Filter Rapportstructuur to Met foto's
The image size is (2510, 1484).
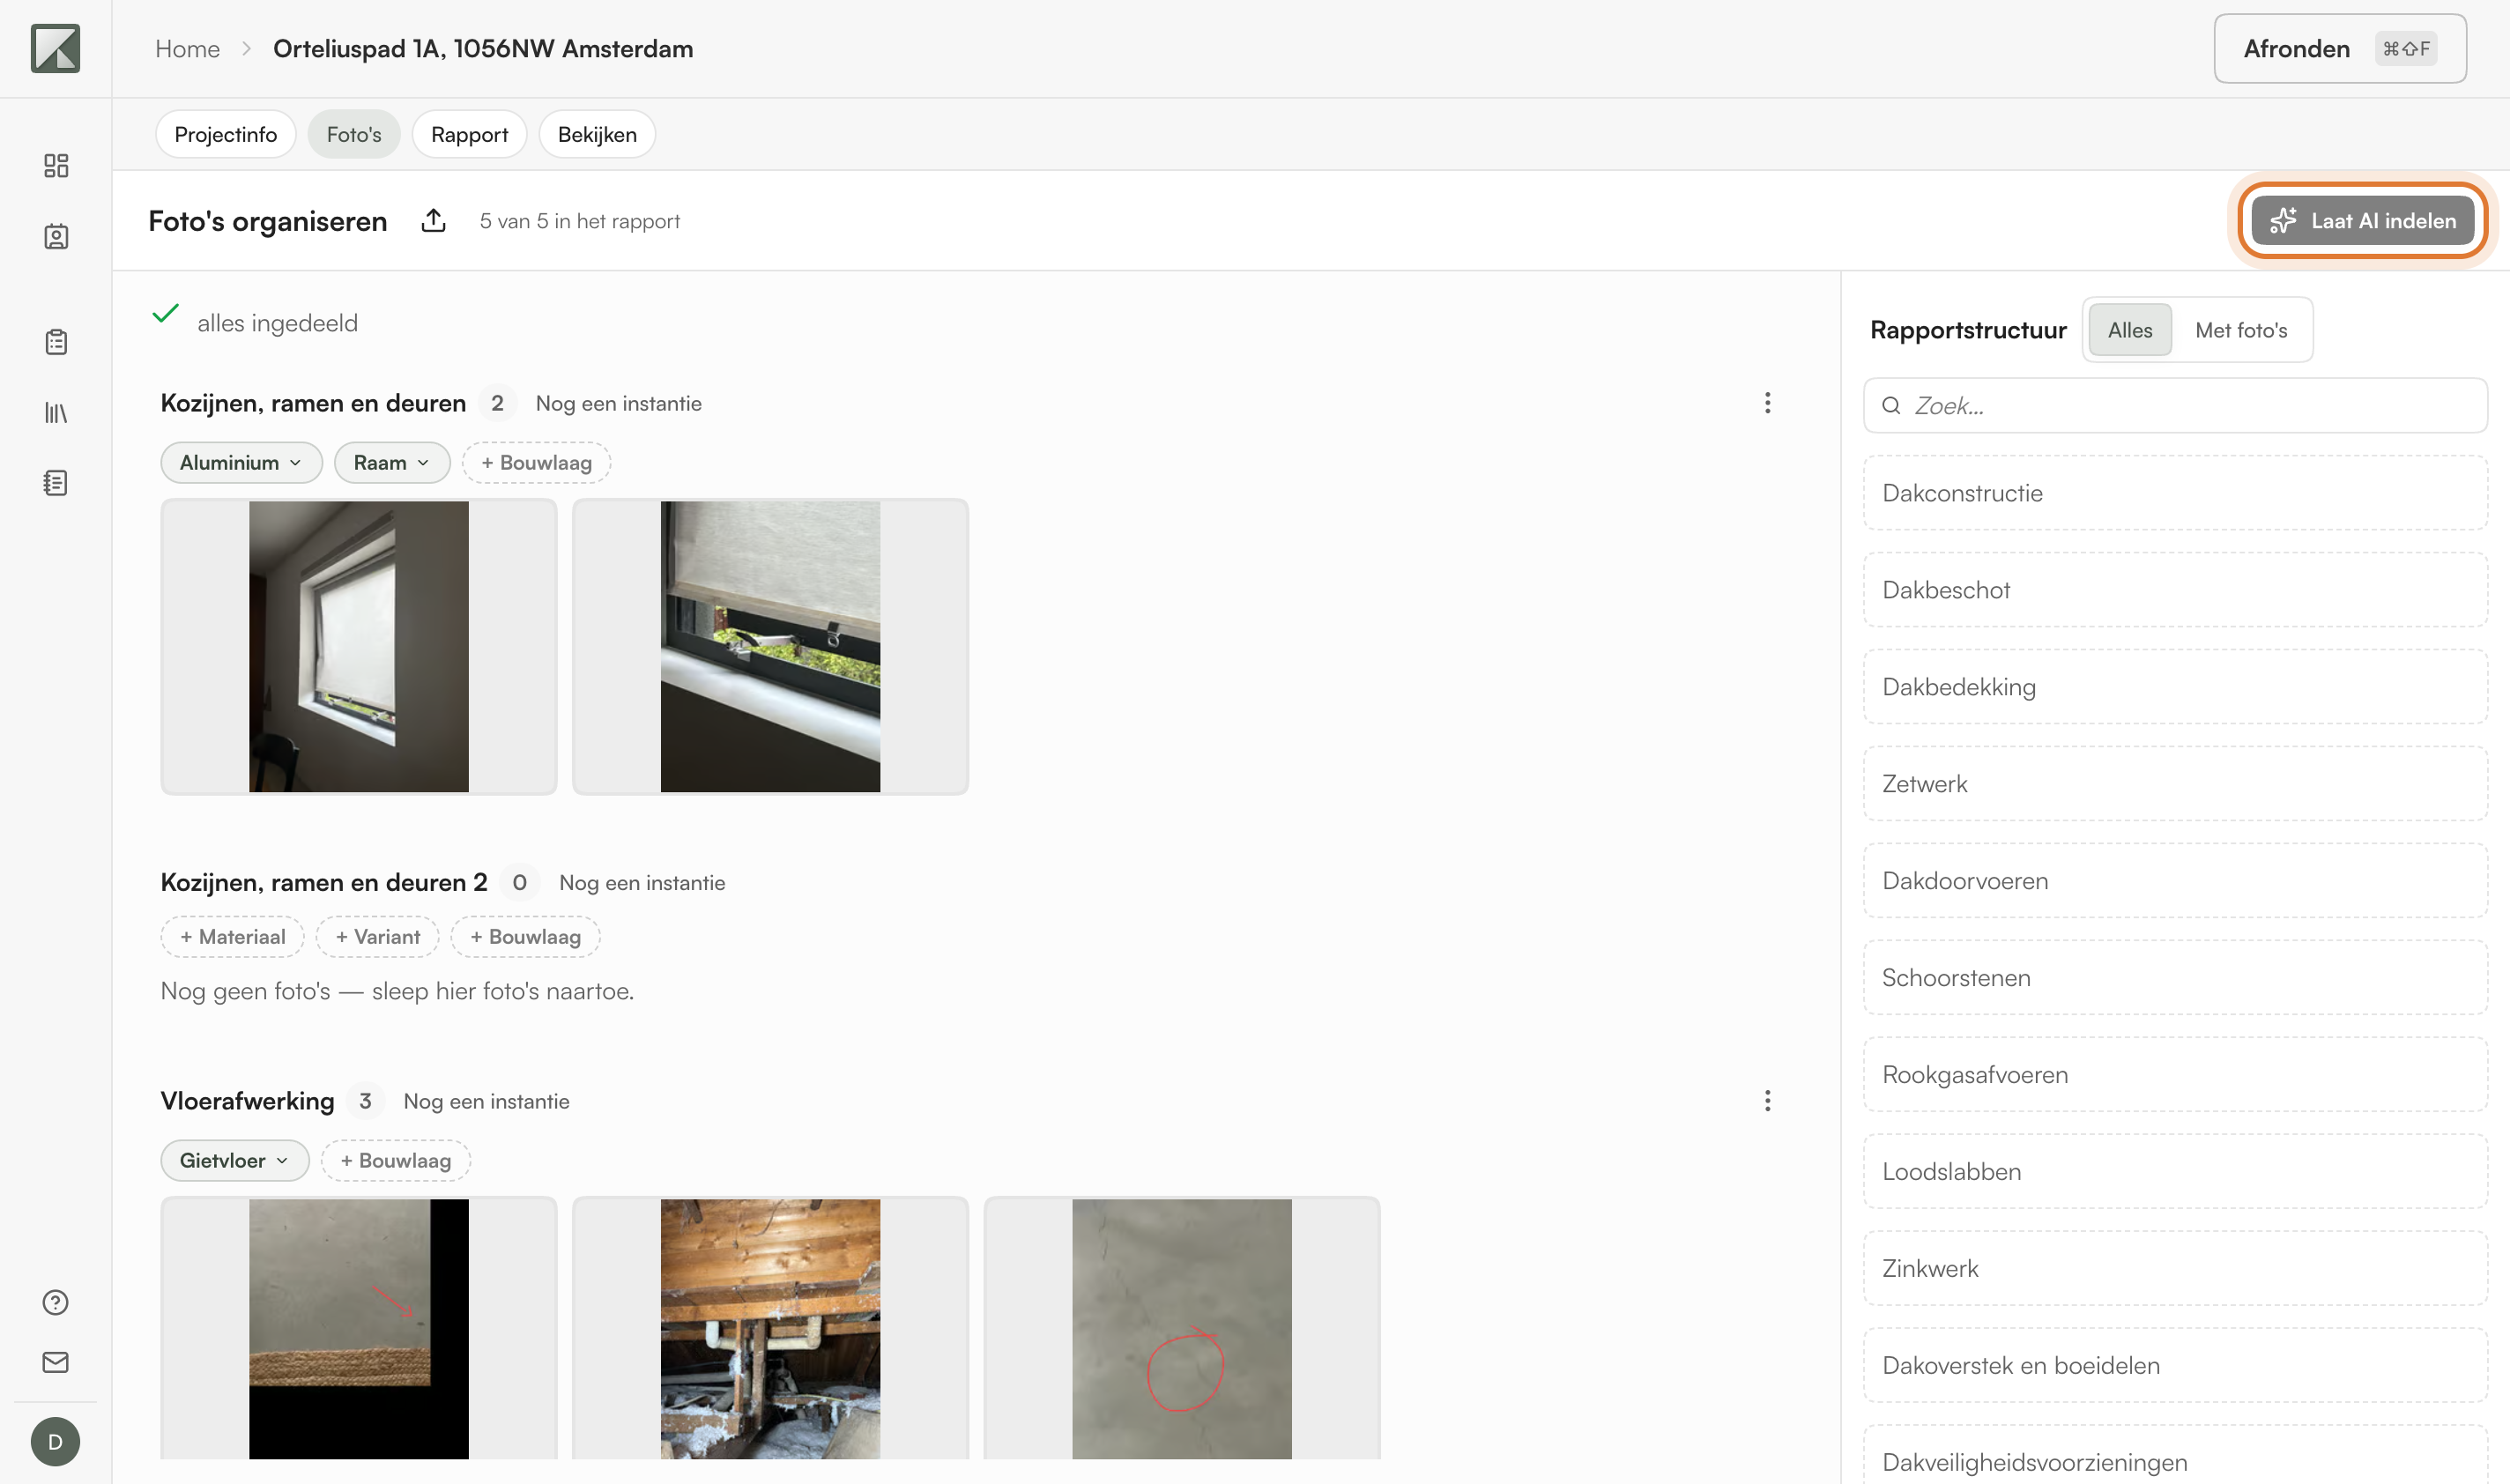click(x=2241, y=330)
